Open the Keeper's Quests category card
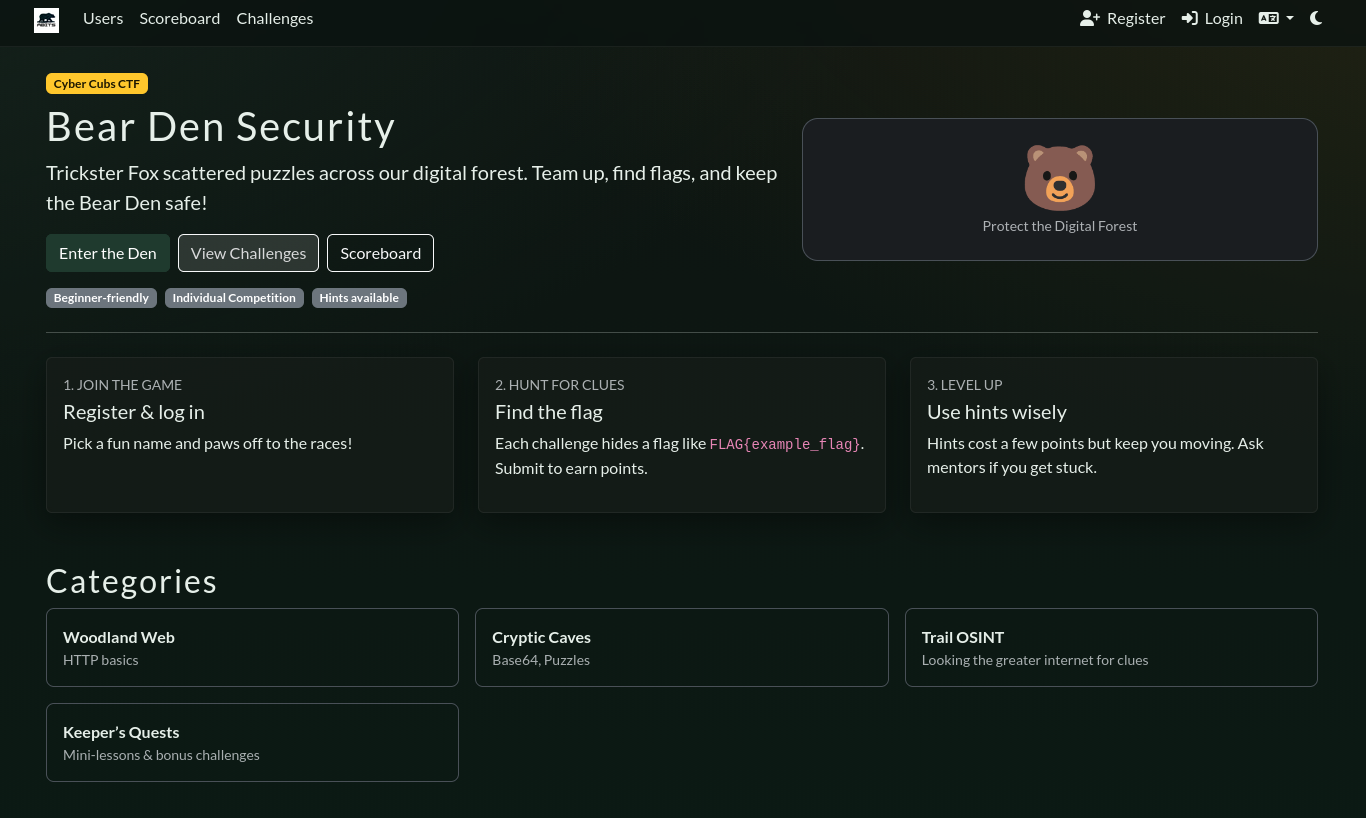Image resolution: width=1366 pixels, height=818 pixels. pos(252,742)
